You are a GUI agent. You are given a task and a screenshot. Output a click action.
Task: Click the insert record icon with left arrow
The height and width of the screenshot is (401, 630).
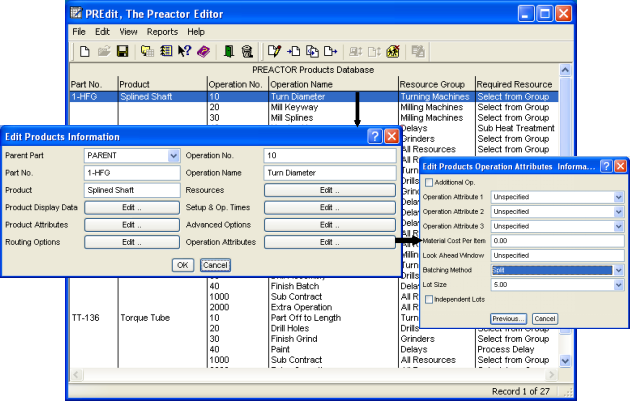[x=294, y=51]
